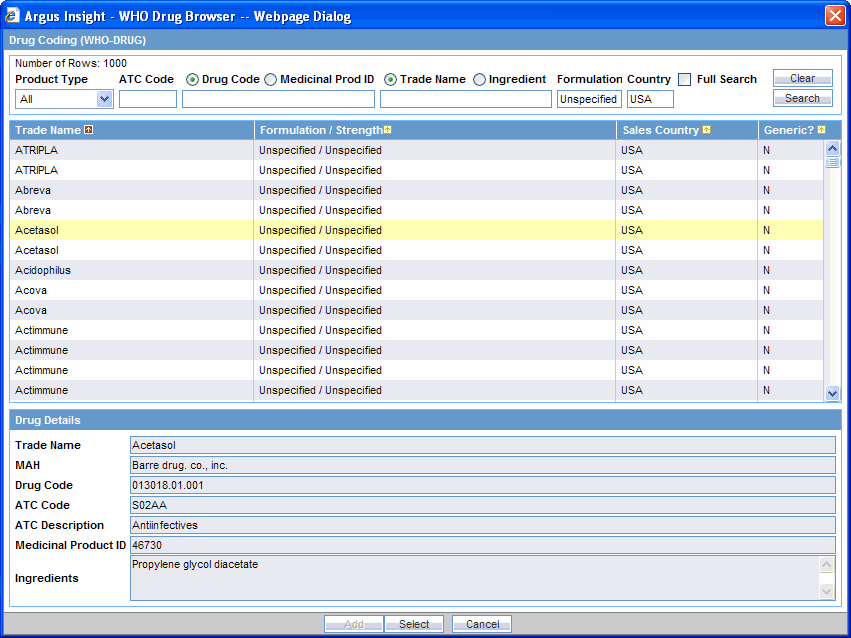Cancel the WHO Drug Browser dialog
851x638 pixels.
(482, 624)
